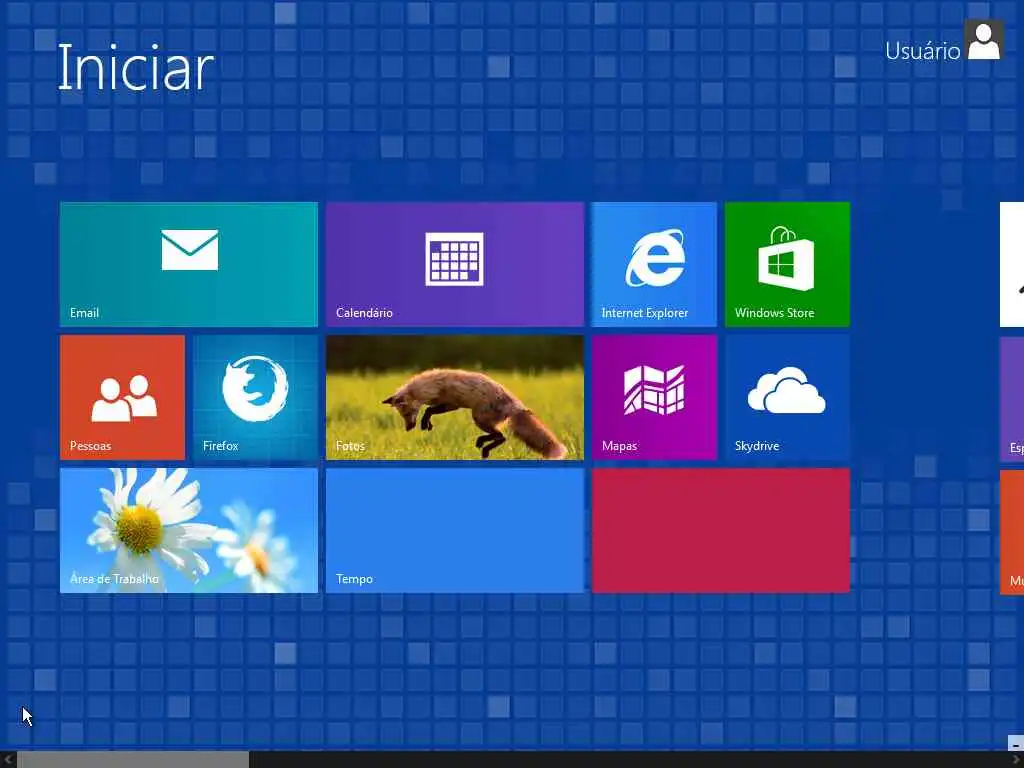This screenshot has height=768, width=1024.
Task: Open the Área de Trabalho desktop tile
Action: pyautogui.click(x=189, y=531)
